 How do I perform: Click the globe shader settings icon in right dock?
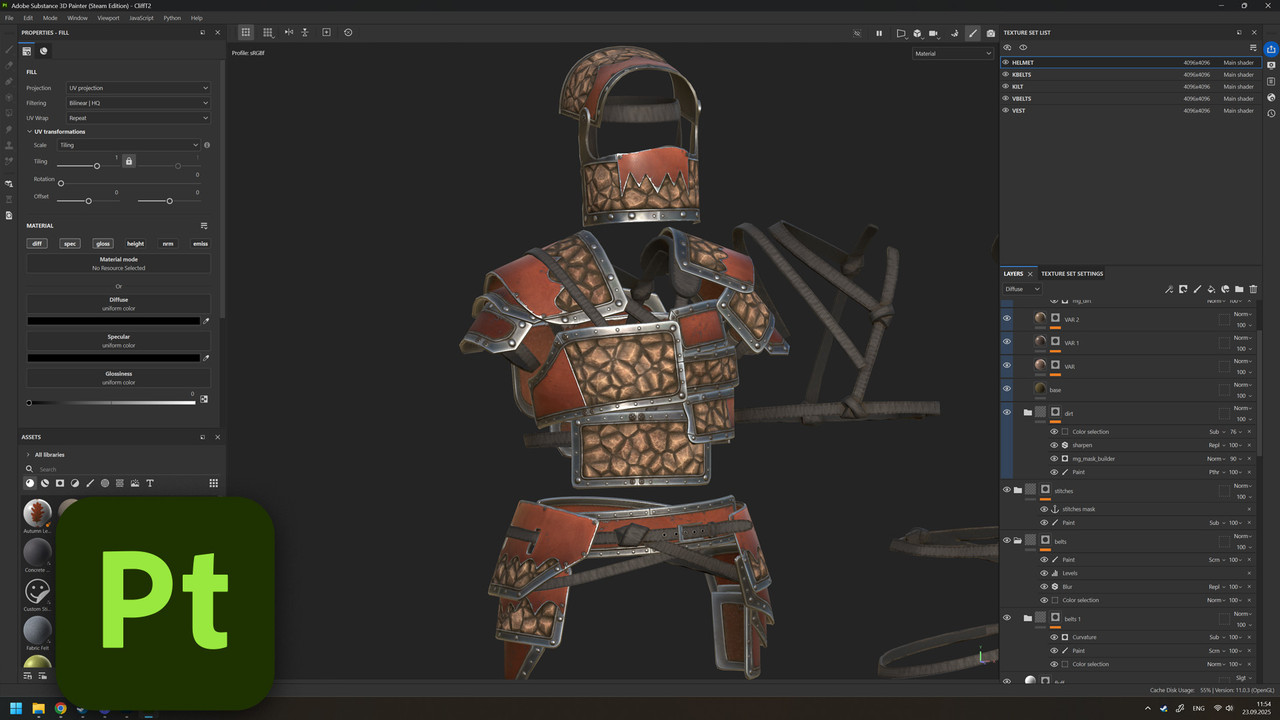1271,97
